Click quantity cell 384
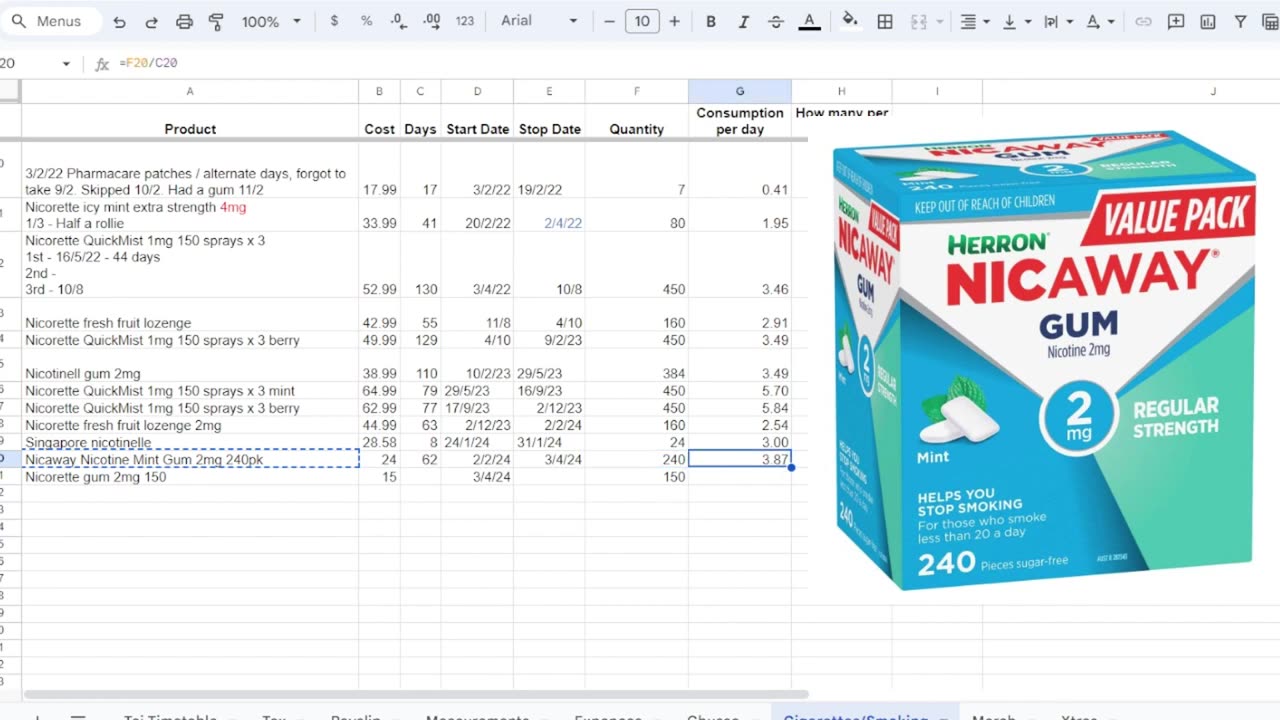This screenshot has height=720, width=1280. (637, 365)
